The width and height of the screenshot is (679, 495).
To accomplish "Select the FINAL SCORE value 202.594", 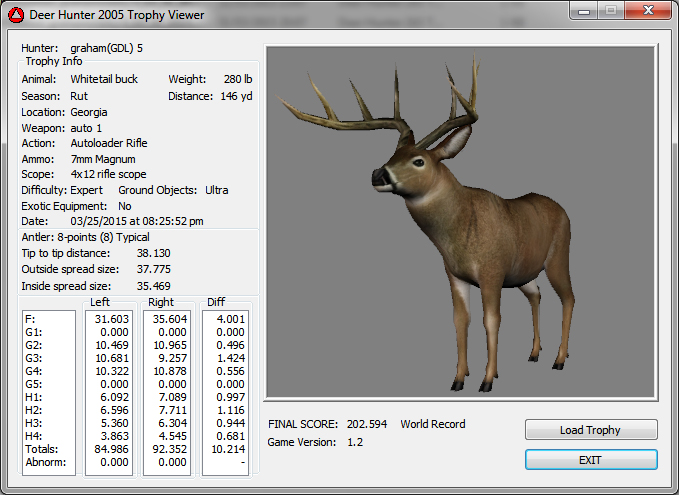I will (x=365, y=424).
